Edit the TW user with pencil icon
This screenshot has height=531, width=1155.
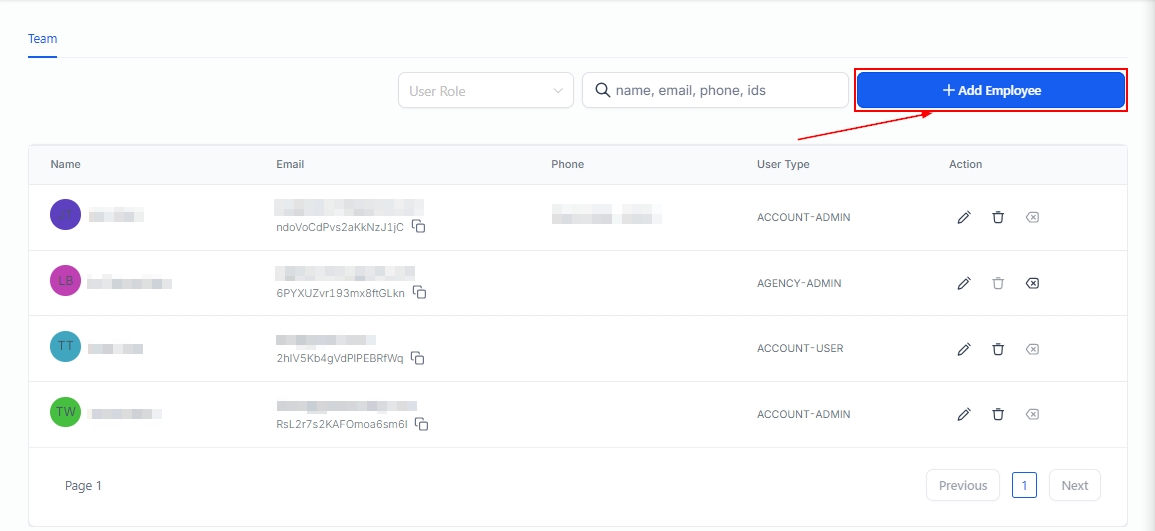click(x=964, y=414)
